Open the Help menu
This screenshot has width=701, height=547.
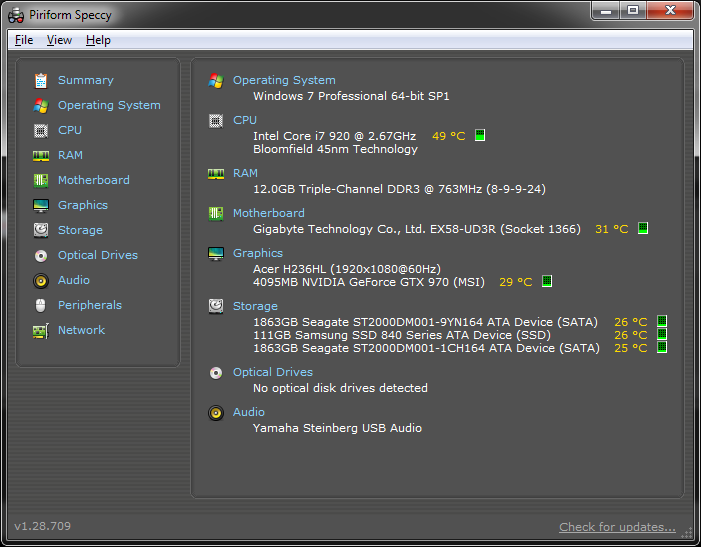pos(98,40)
